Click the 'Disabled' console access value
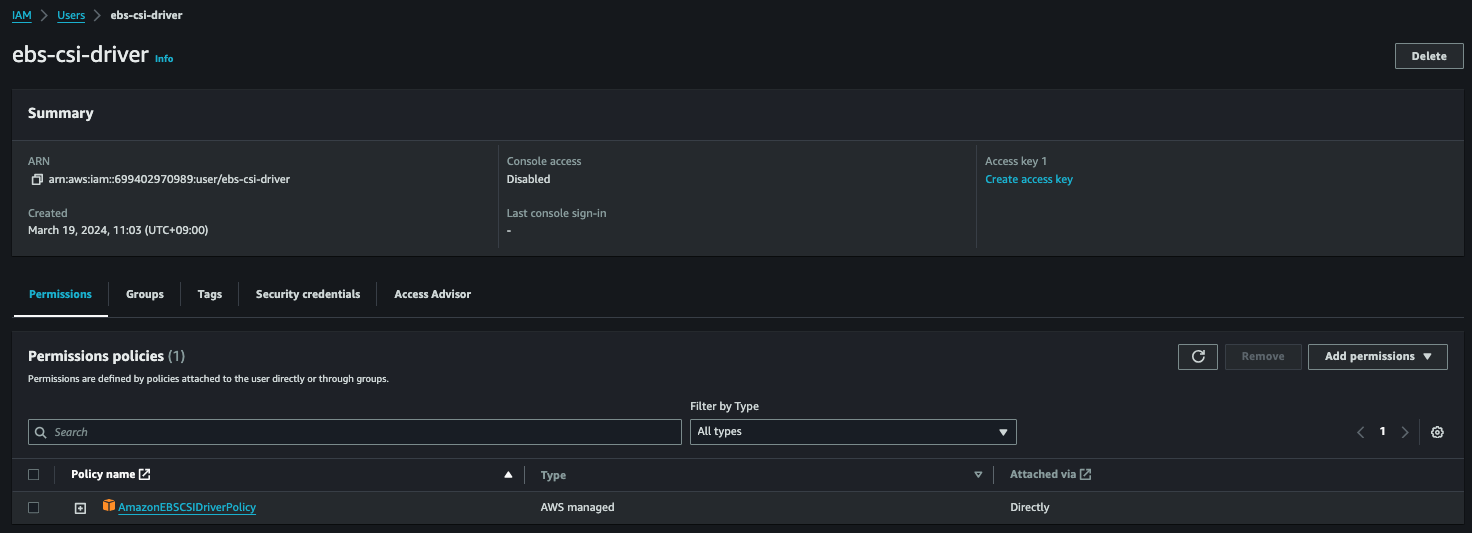Viewport: 1472px width, 533px height. 529,180
